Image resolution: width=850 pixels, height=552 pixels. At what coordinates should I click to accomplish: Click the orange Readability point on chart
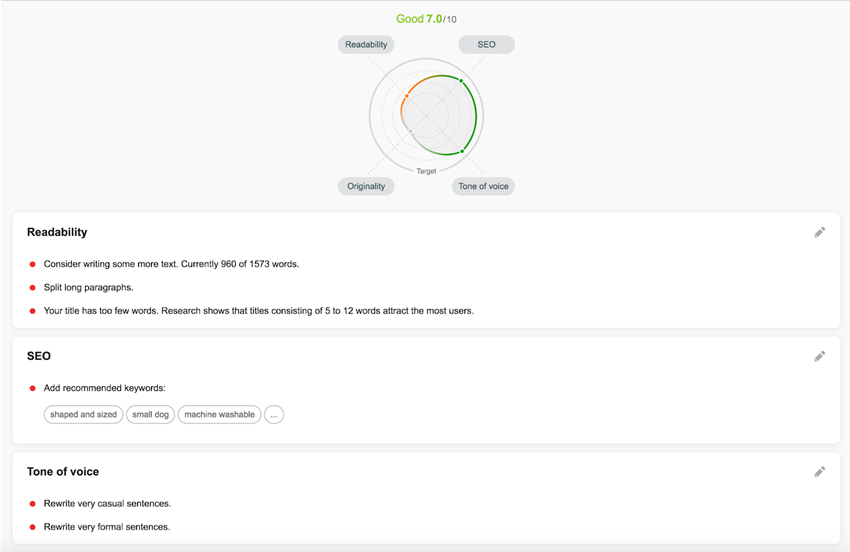pos(406,96)
